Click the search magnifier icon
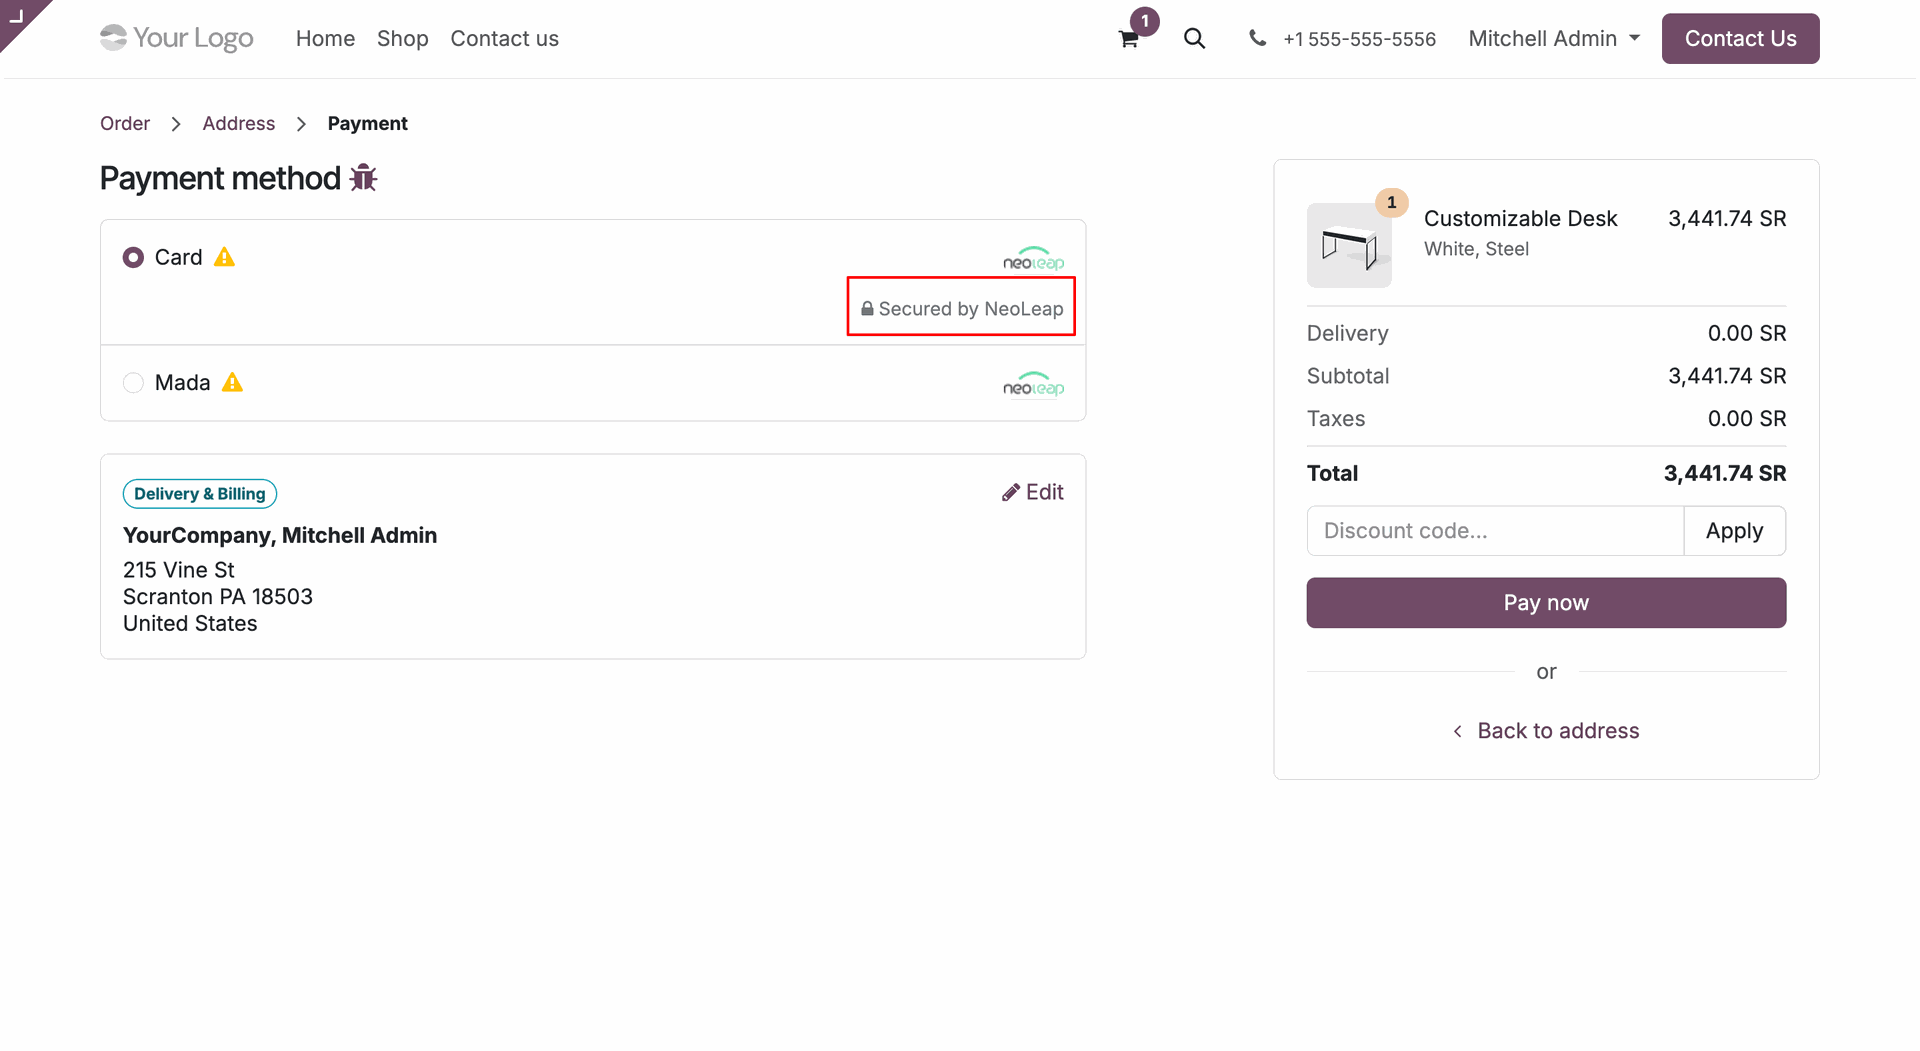 coord(1194,38)
